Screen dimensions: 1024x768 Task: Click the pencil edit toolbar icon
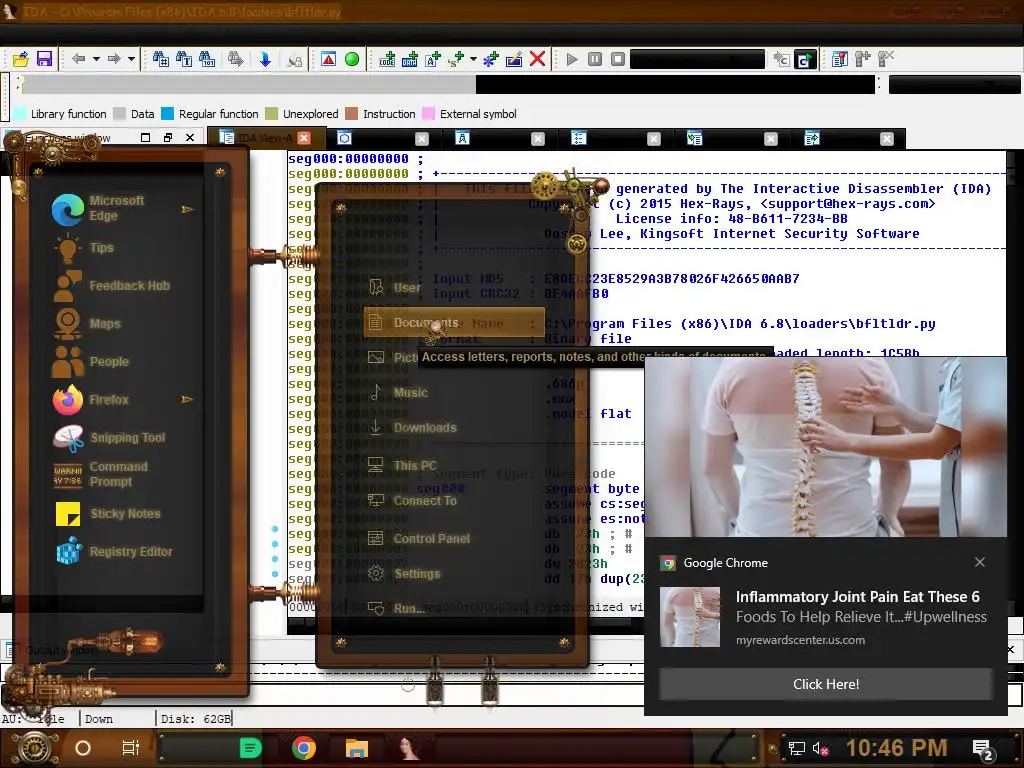coord(514,59)
